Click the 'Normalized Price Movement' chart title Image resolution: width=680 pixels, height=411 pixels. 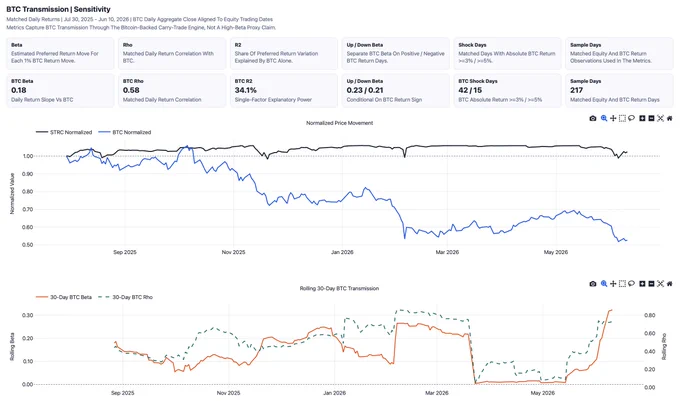[x=340, y=123]
